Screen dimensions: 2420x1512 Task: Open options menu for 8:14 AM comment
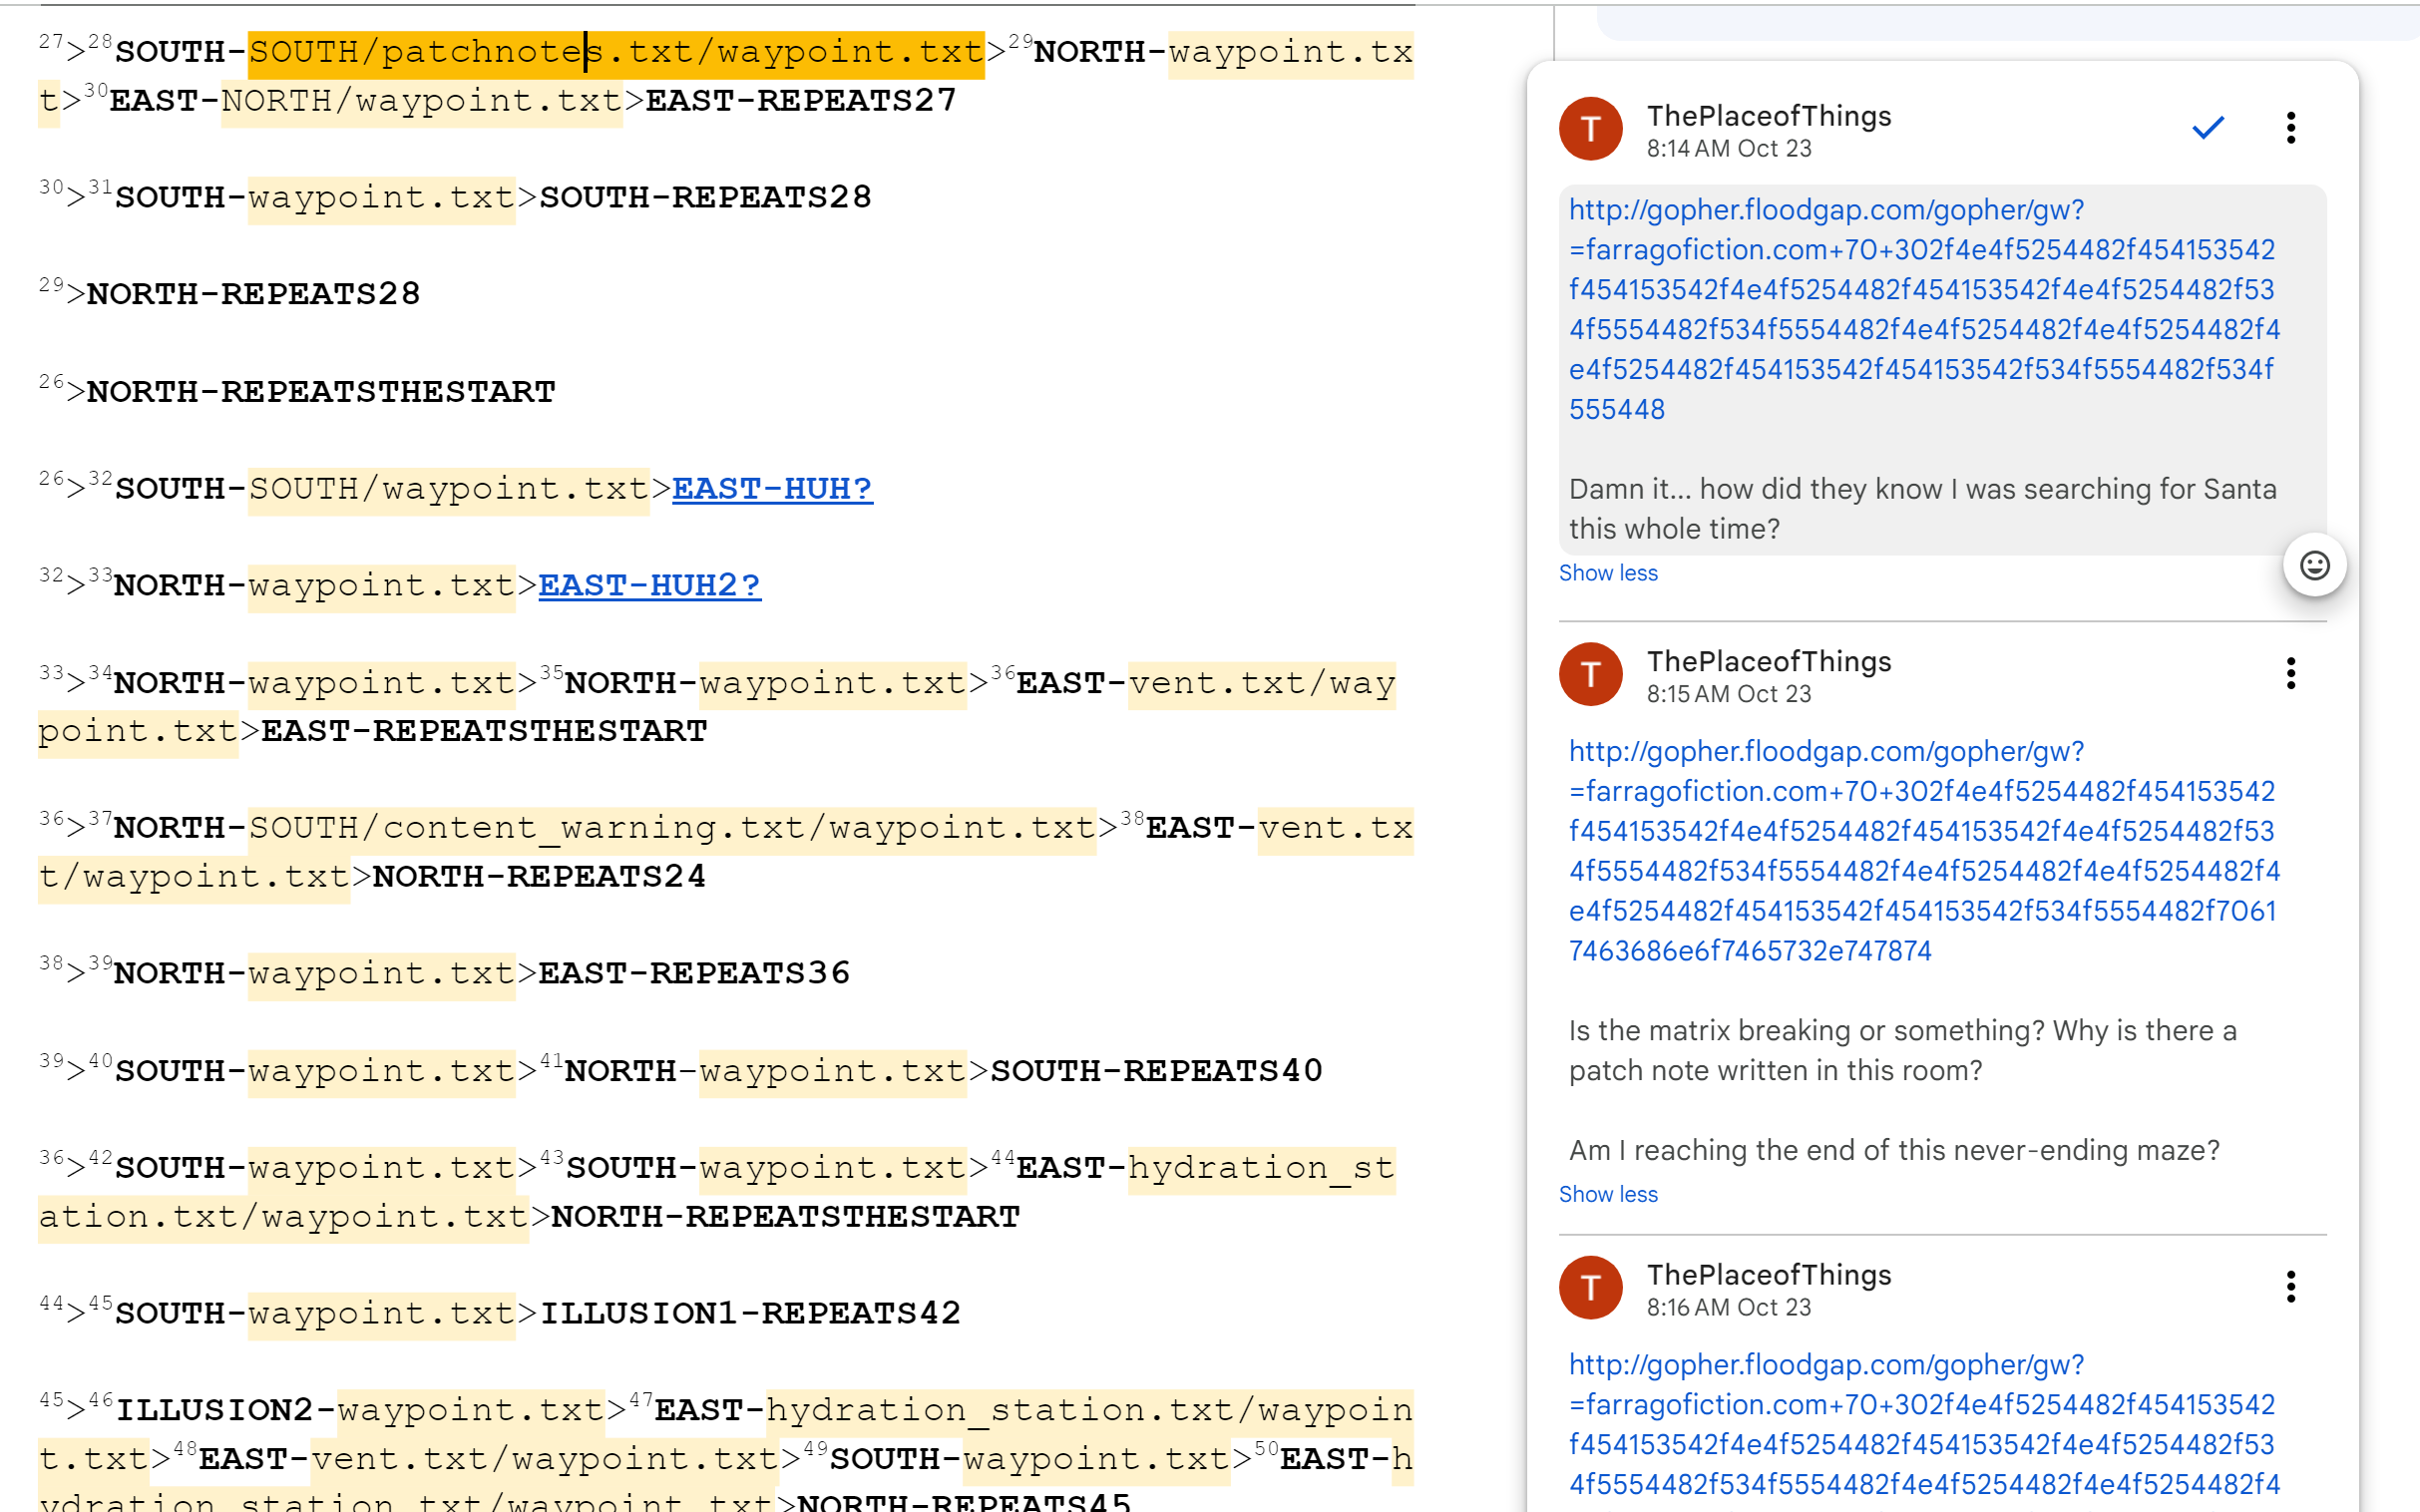pos(2290,128)
